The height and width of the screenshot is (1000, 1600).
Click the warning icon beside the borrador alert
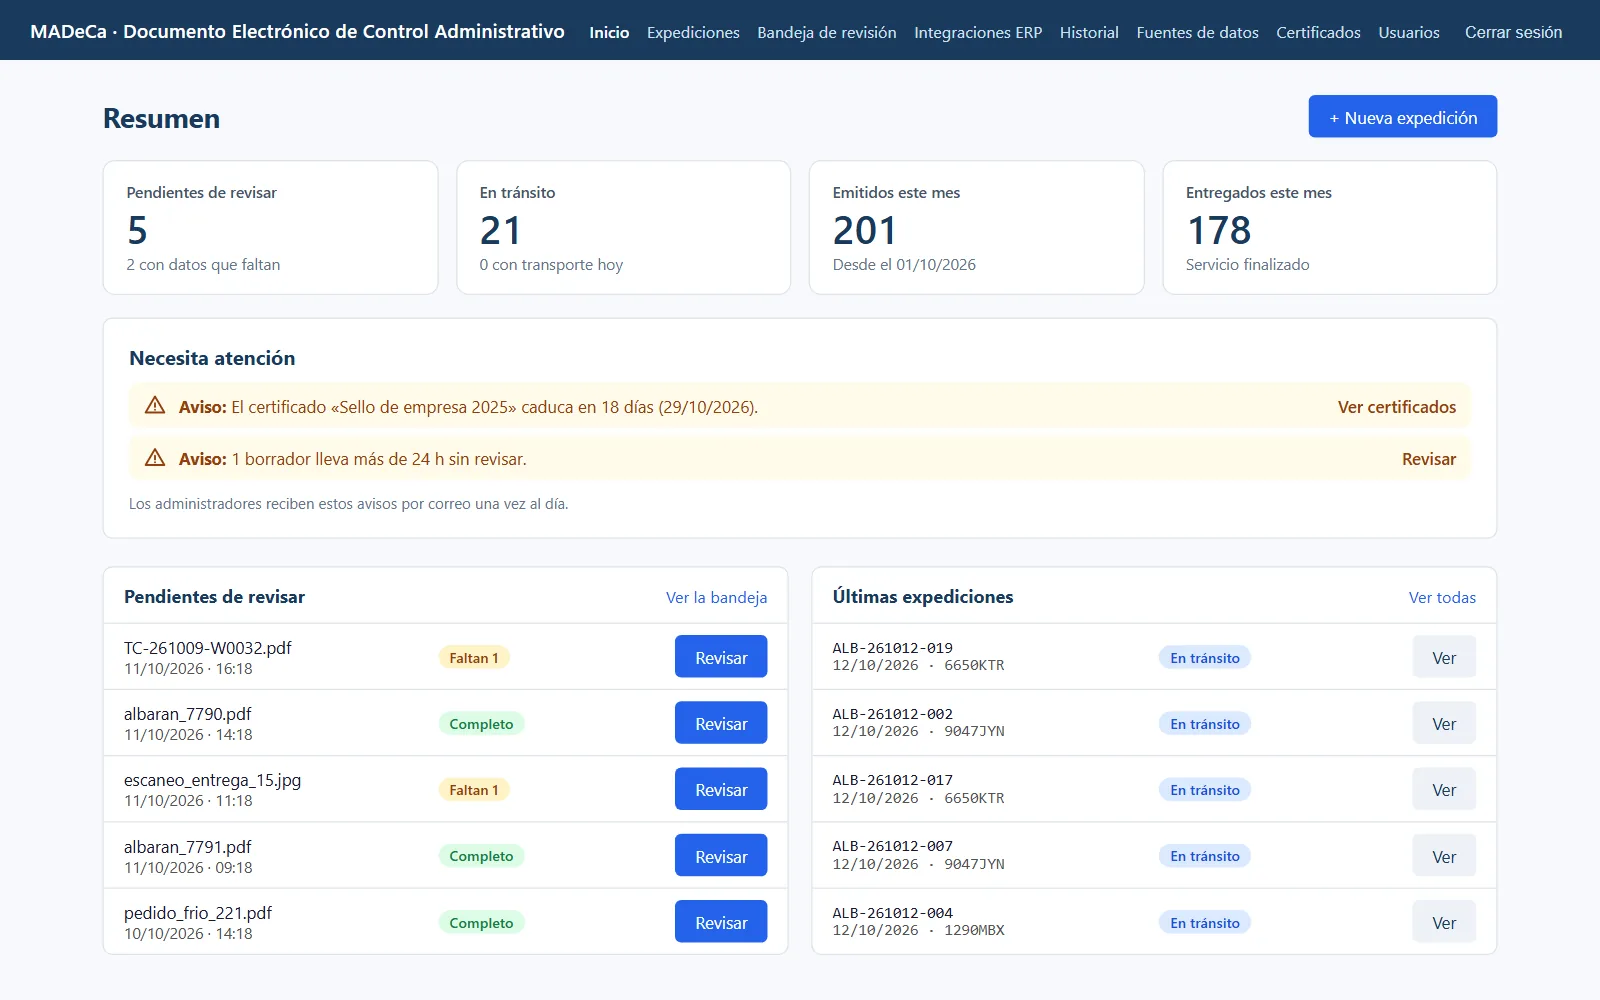(x=155, y=457)
